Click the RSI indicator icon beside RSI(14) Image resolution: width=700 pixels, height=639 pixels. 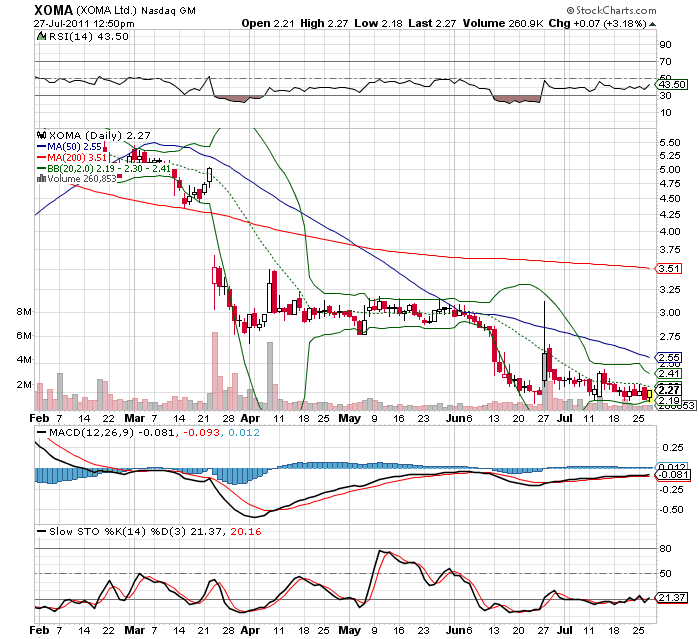pyautogui.click(x=42, y=37)
